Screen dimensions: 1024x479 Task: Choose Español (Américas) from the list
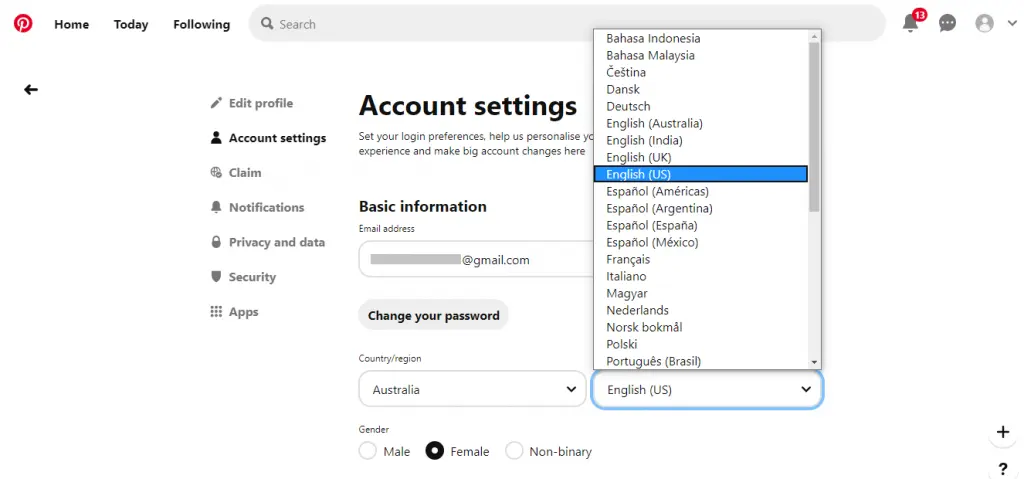pyautogui.click(x=701, y=191)
